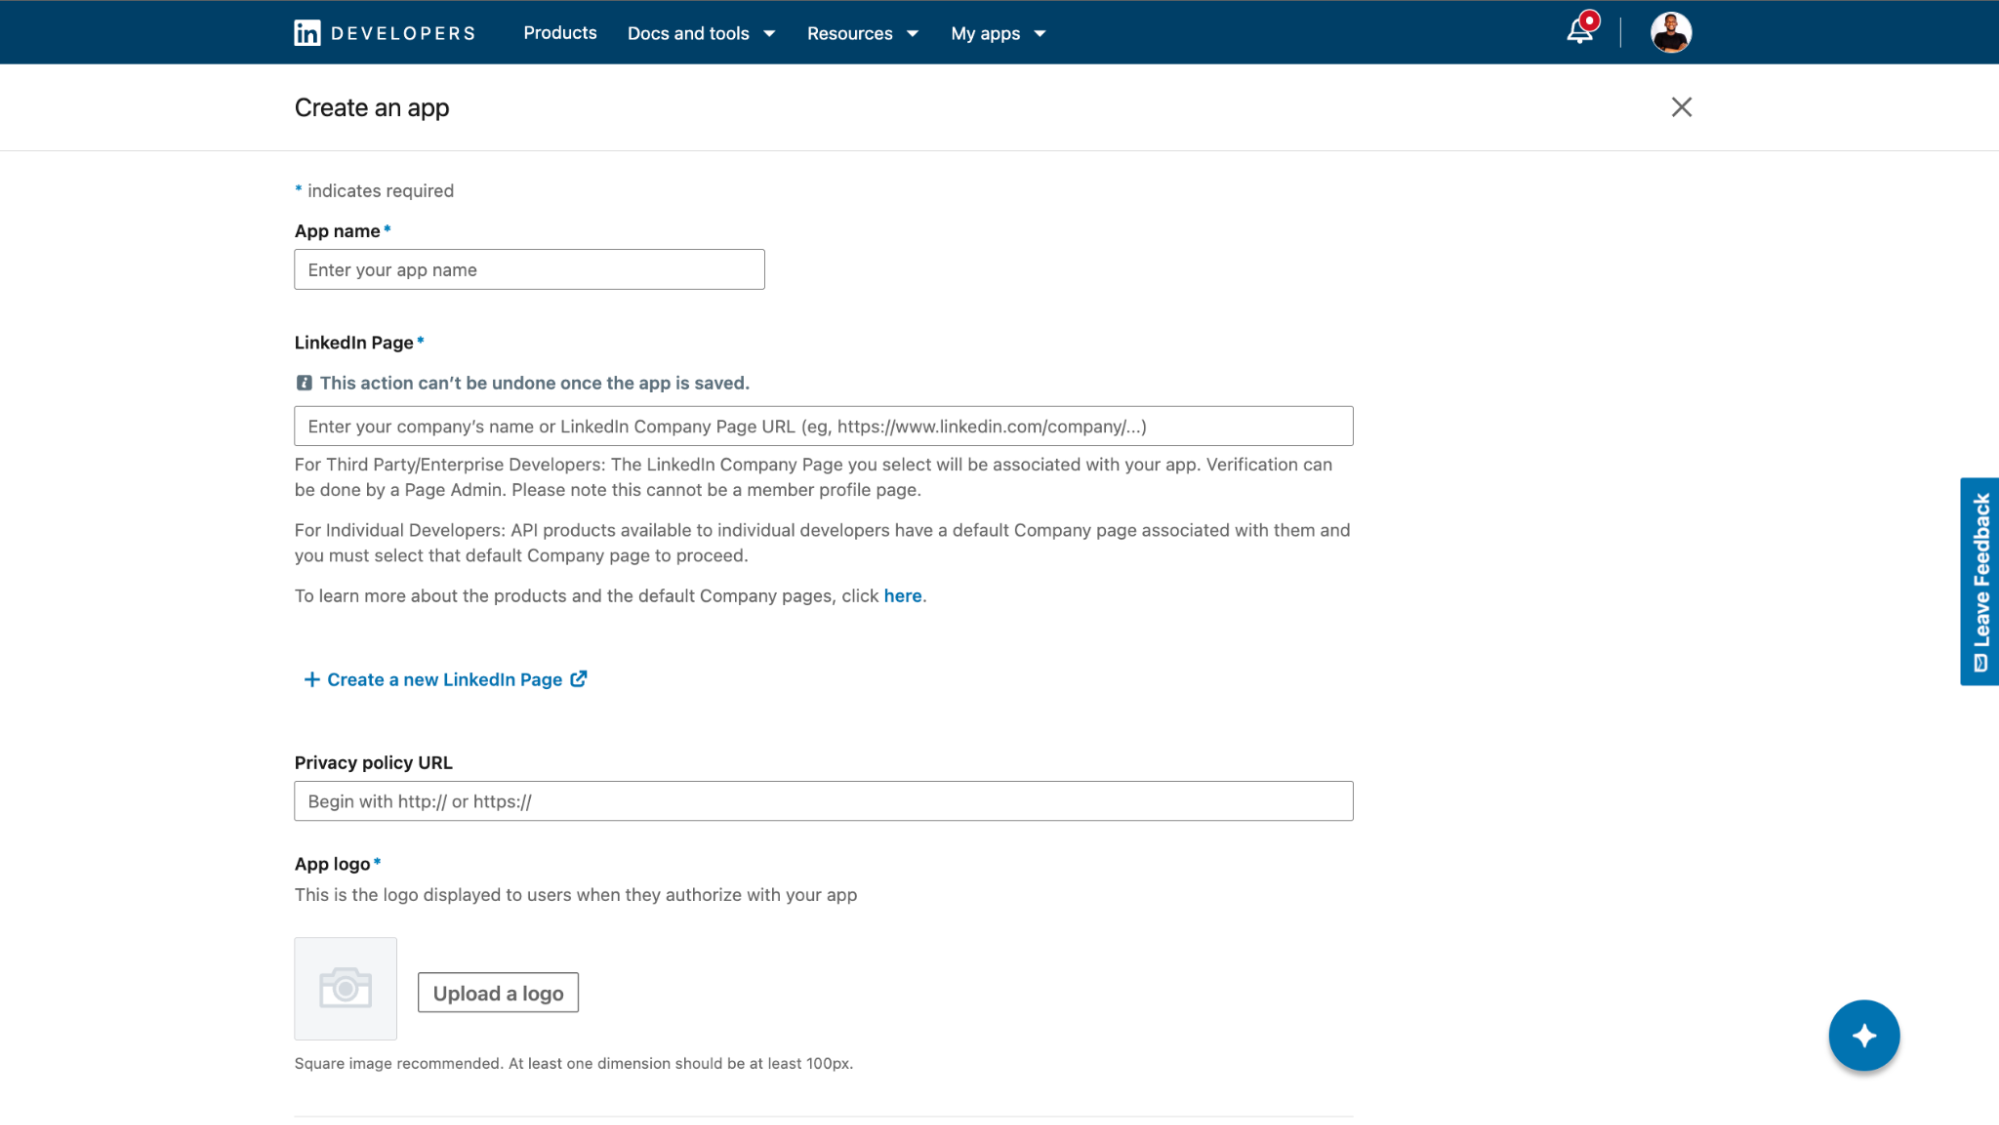Click Create a new LinkedIn Page link
Image resolution: width=1999 pixels, height=1125 pixels.
point(444,680)
